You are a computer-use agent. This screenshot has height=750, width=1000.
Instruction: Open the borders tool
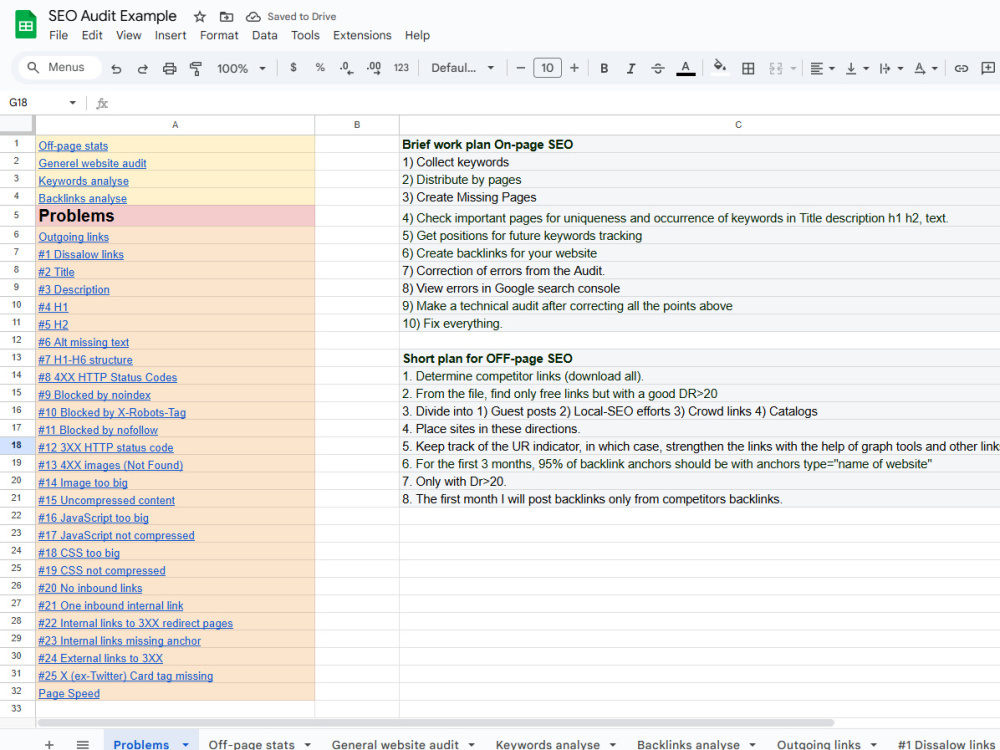coord(748,68)
